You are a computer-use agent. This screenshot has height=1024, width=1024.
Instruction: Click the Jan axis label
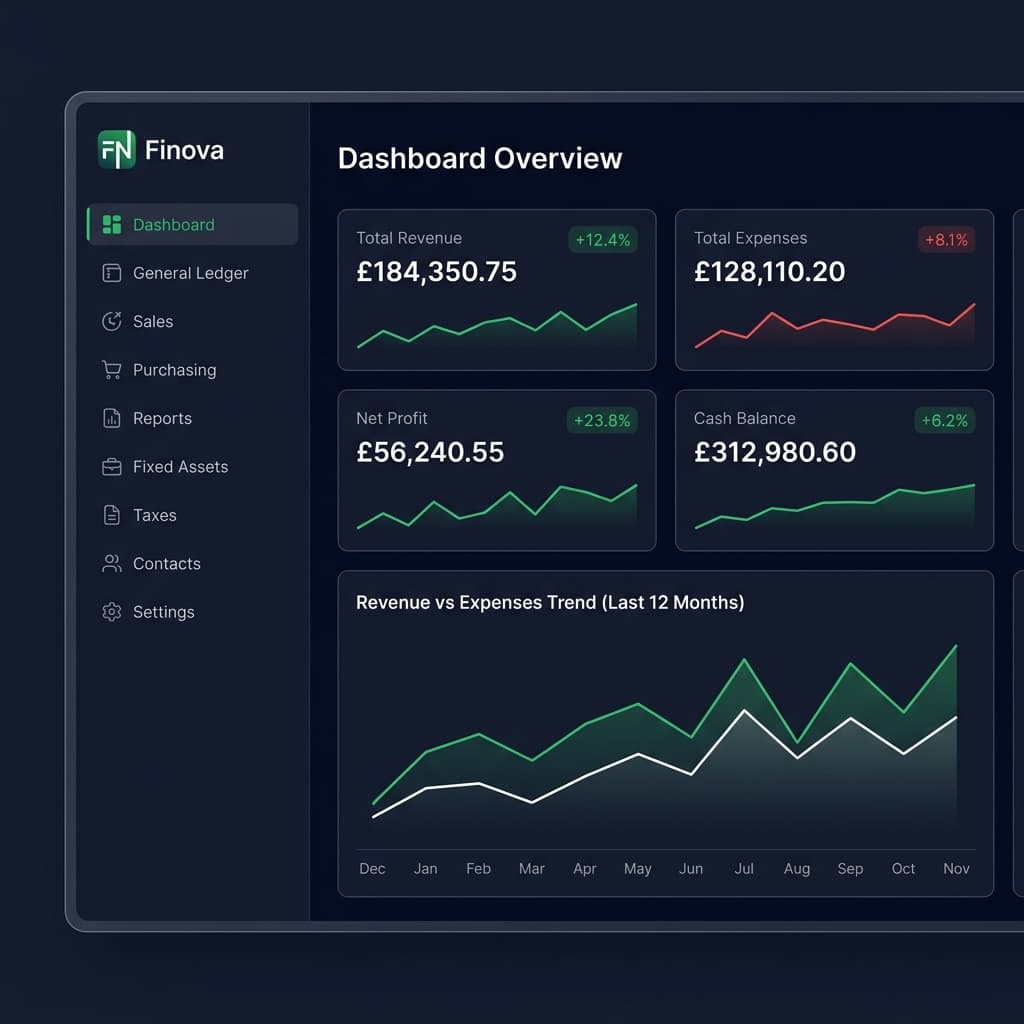[x=426, y=869]
